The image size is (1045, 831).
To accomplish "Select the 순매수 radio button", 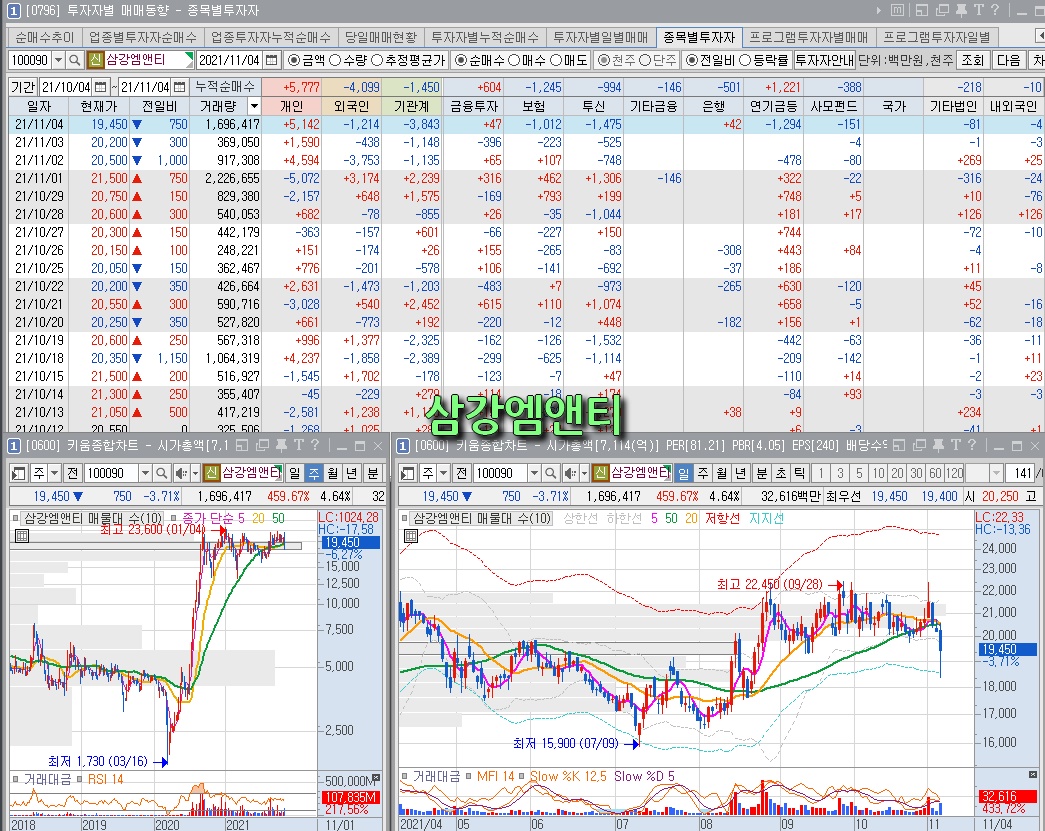I will point(461,61).
